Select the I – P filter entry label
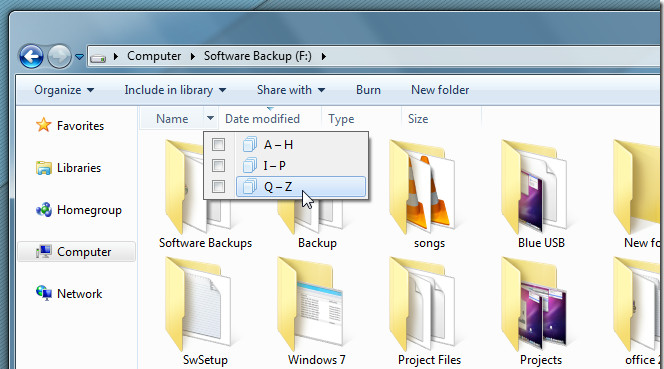Screen dimensions: 664x369 point(274,166)
